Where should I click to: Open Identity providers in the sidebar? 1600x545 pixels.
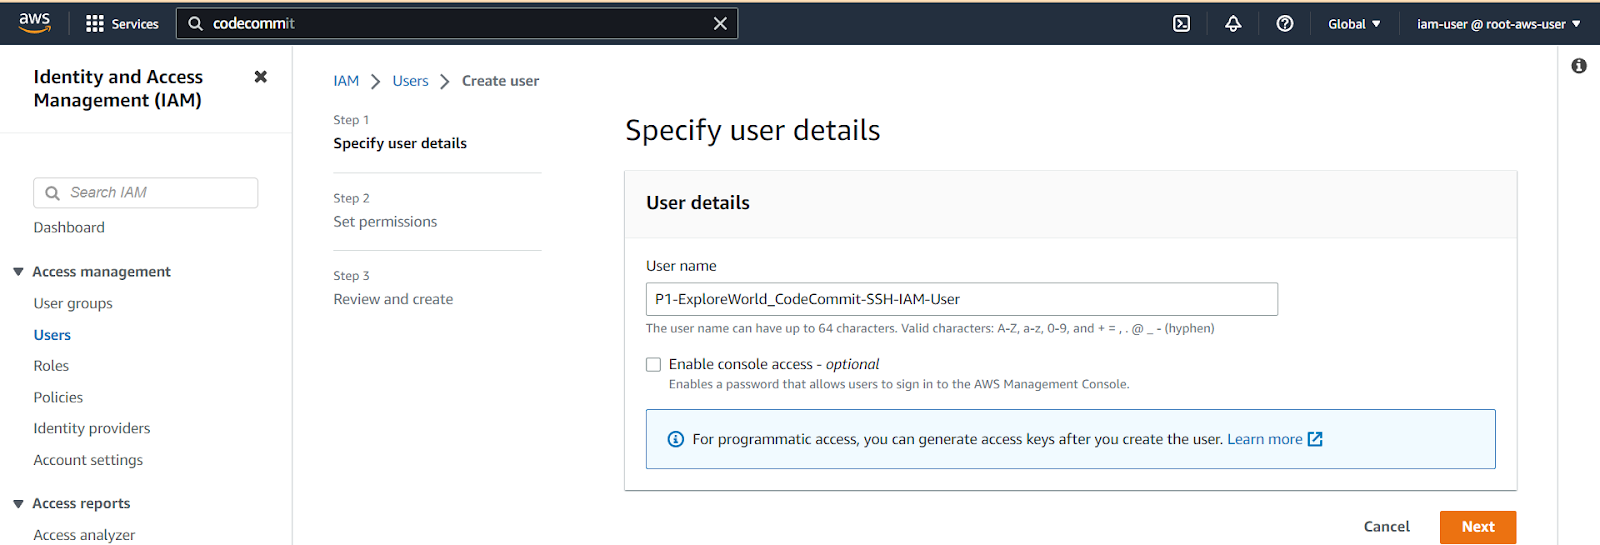click(x=92, y=429)
